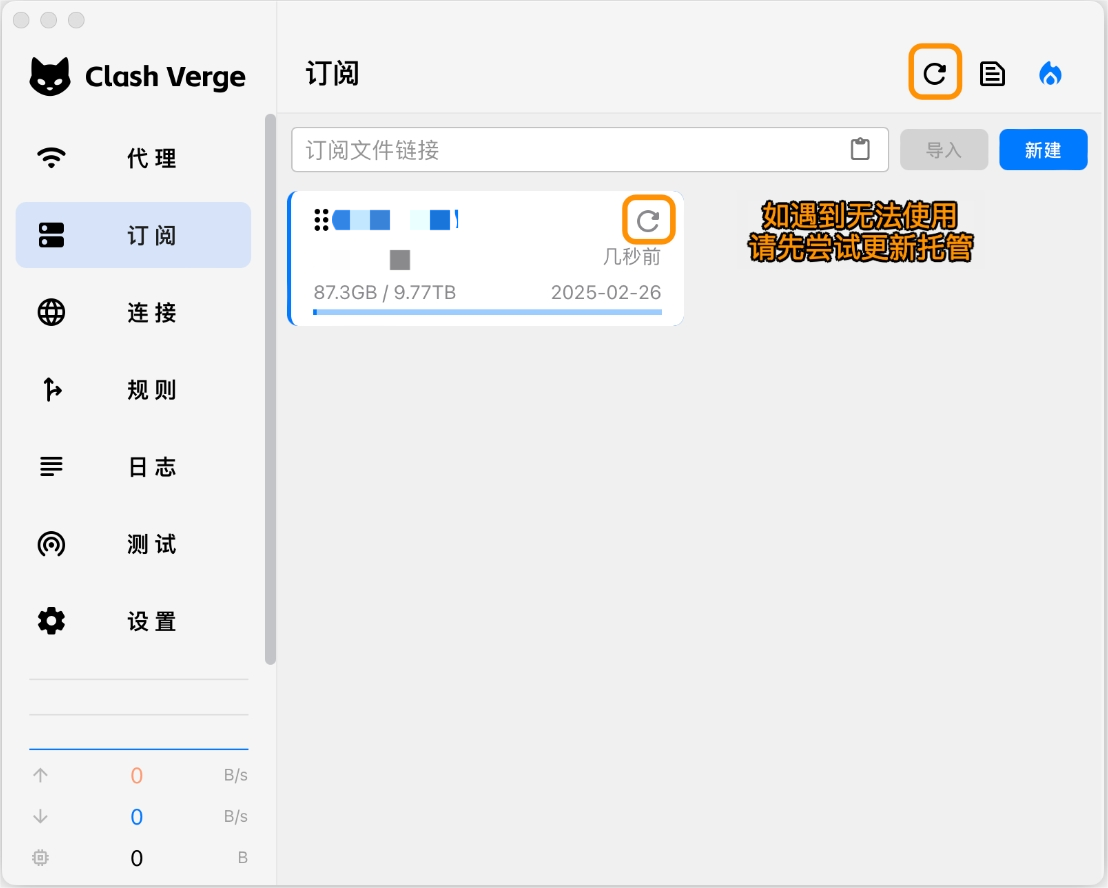Select the 规则 rules arrow icon
Image resolution: width=1108 pixels, height=888 pixels.
(x=51, y=389)
